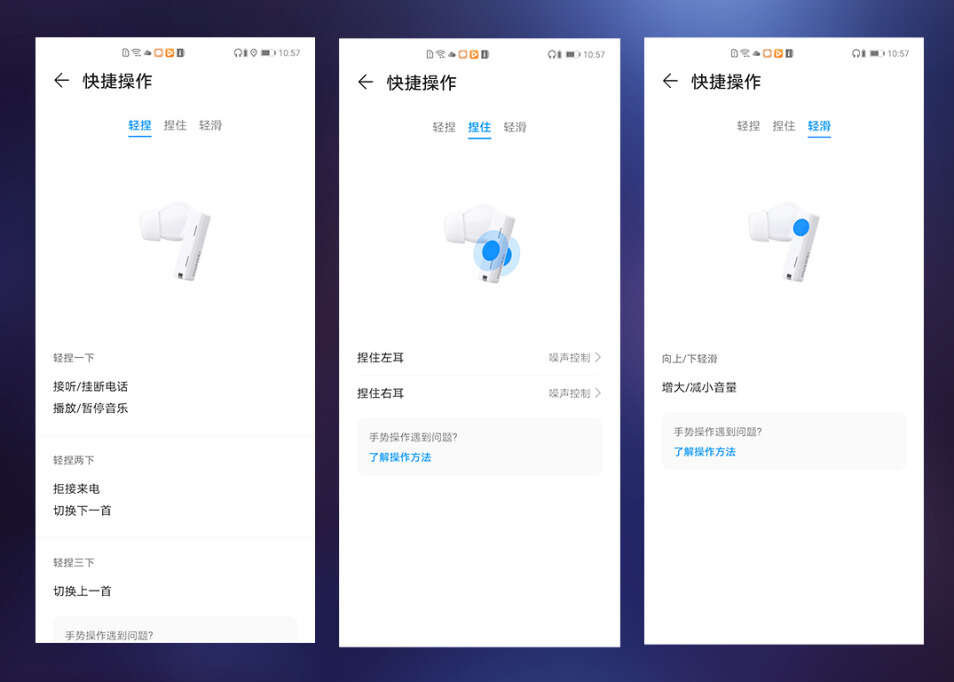Select the 轻捏 tab in left screen
This screenshot has height=682, width=954.
pos(139,125)
